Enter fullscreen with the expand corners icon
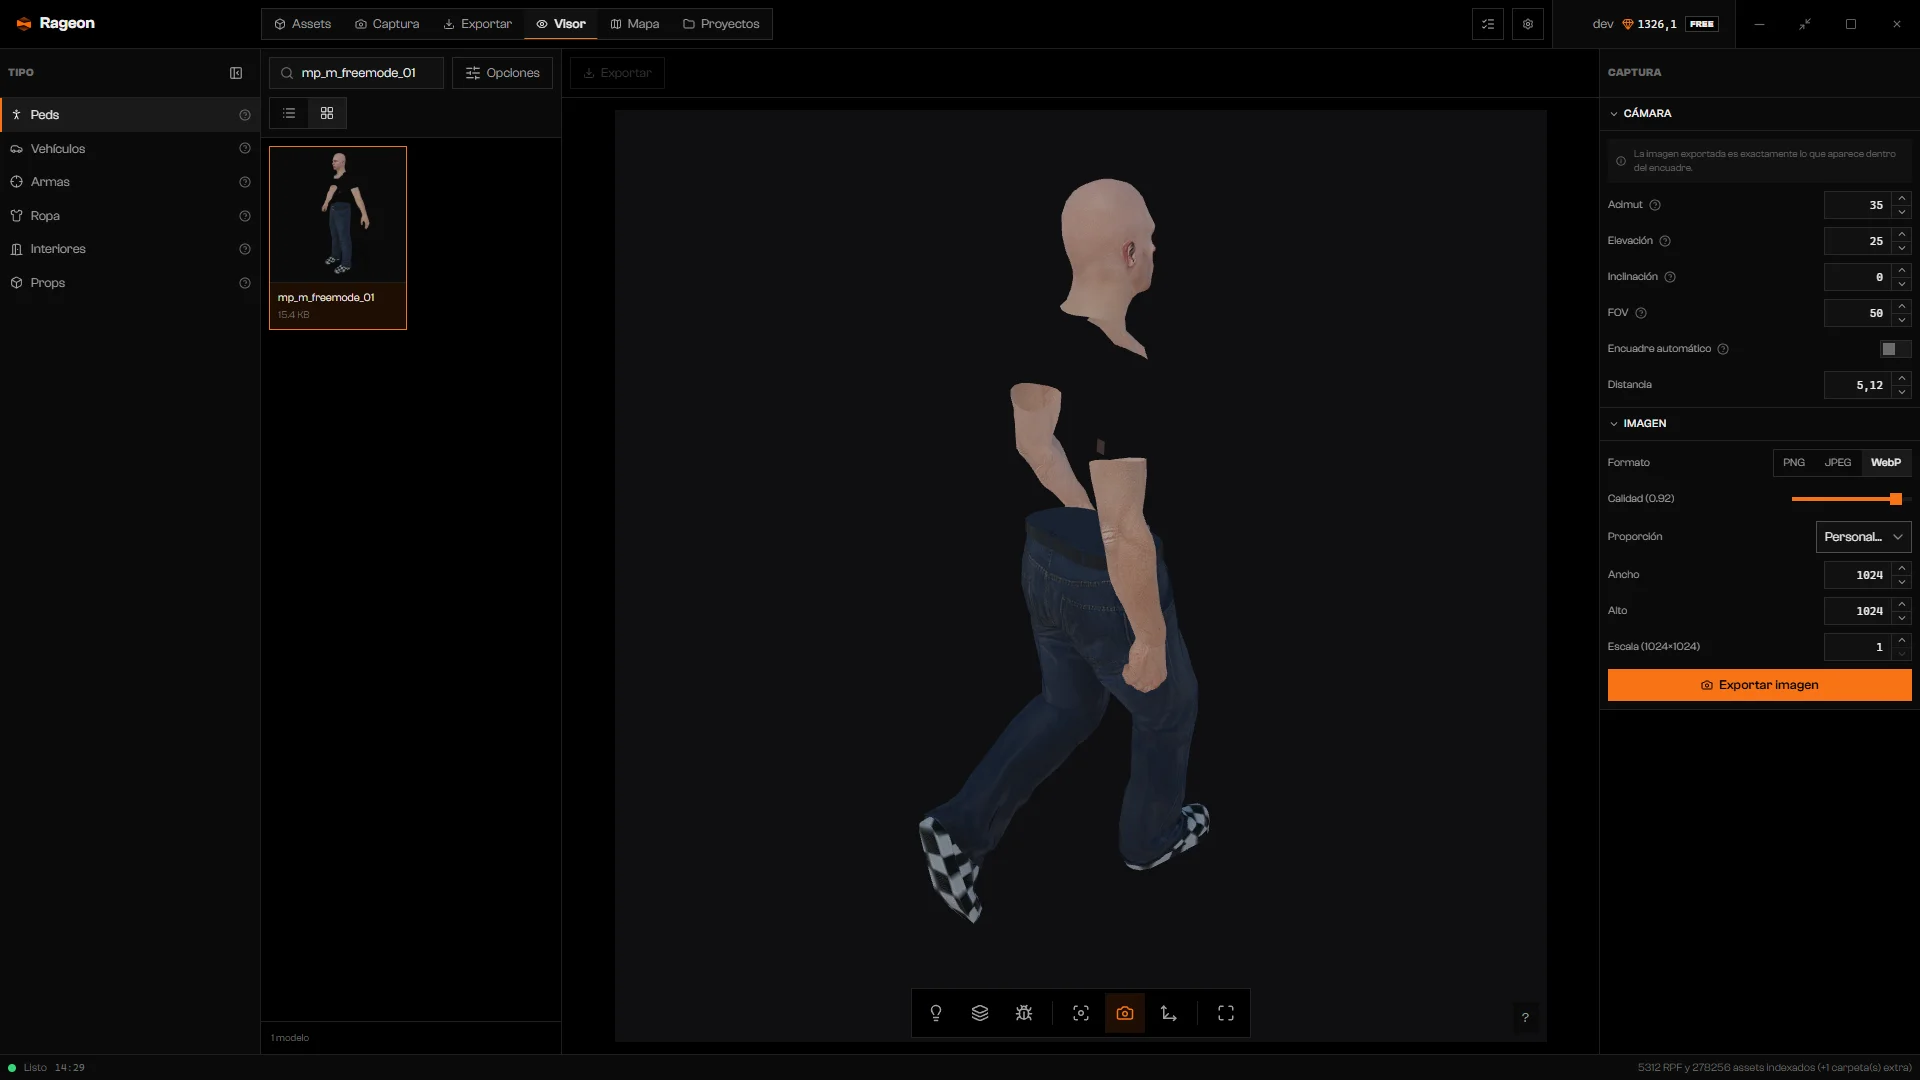The height and width of the screenshot is (1080, 1920). coord(1226,1013)
